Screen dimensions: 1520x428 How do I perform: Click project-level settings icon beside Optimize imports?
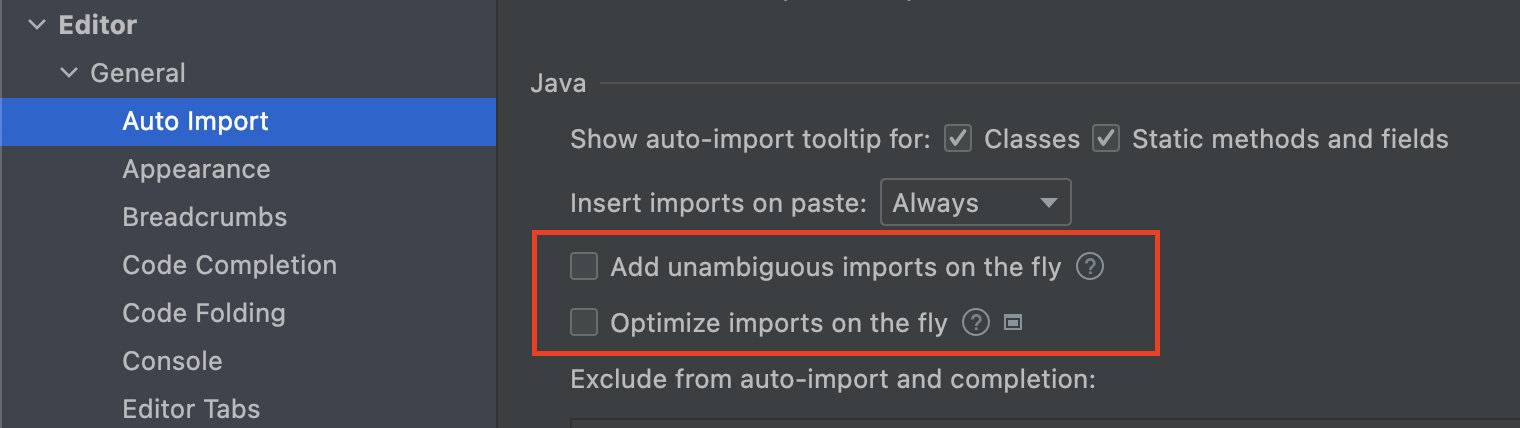click(1012, 323)
